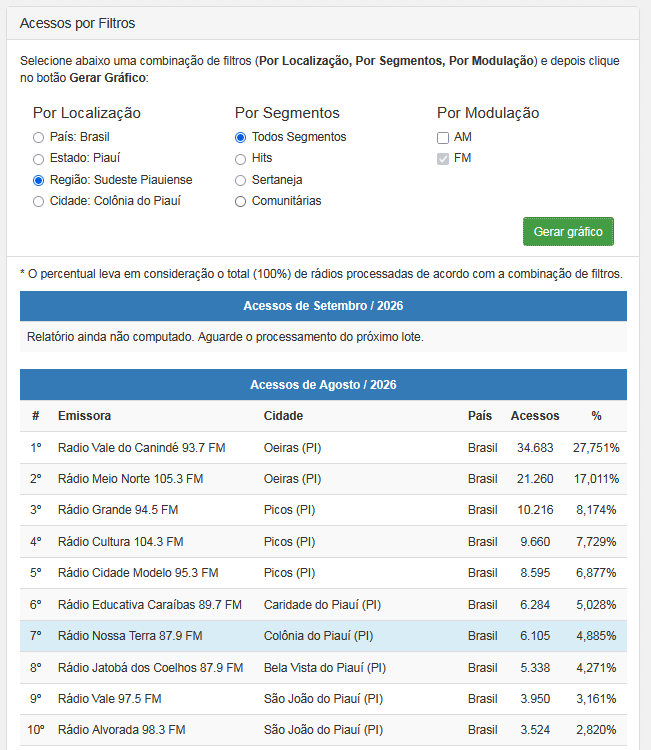Click the Acessos de Agosto / 2026 header
Viewport: 651px width, 750px height.
coord(323,385)
